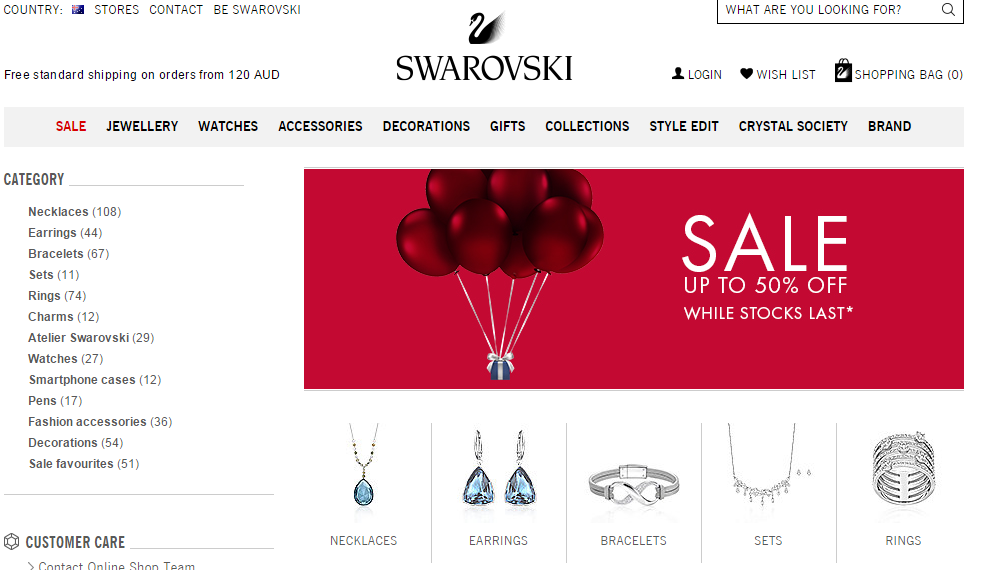
Task: Open the SALE menu item
Action: tap(71, 126)
